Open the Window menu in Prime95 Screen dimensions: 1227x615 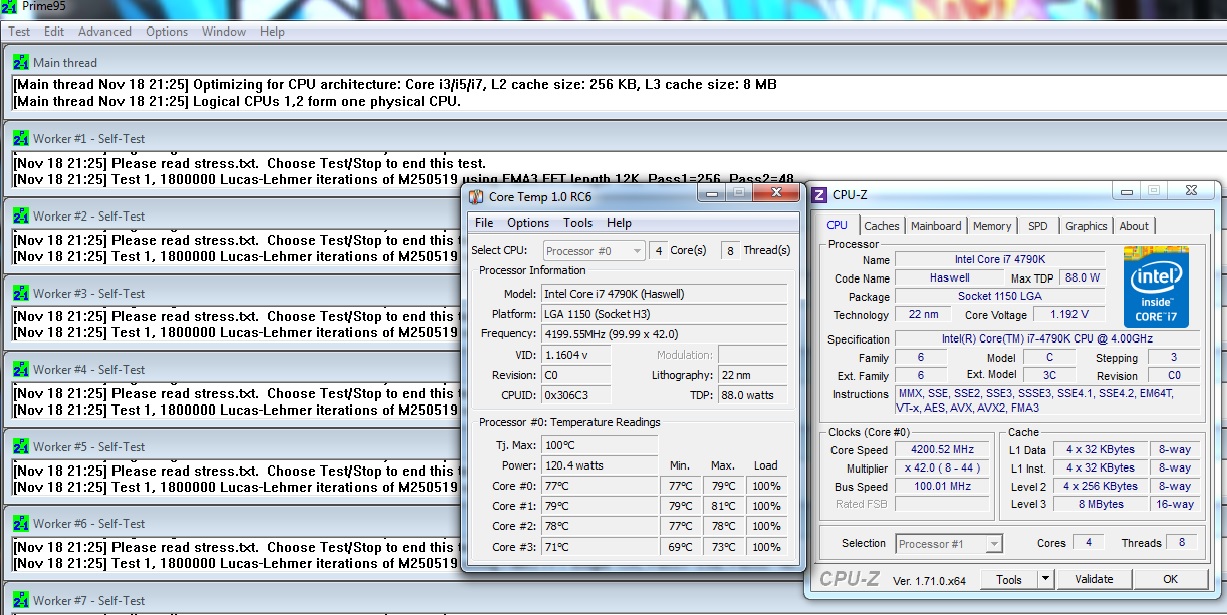[x=224, y=31]
